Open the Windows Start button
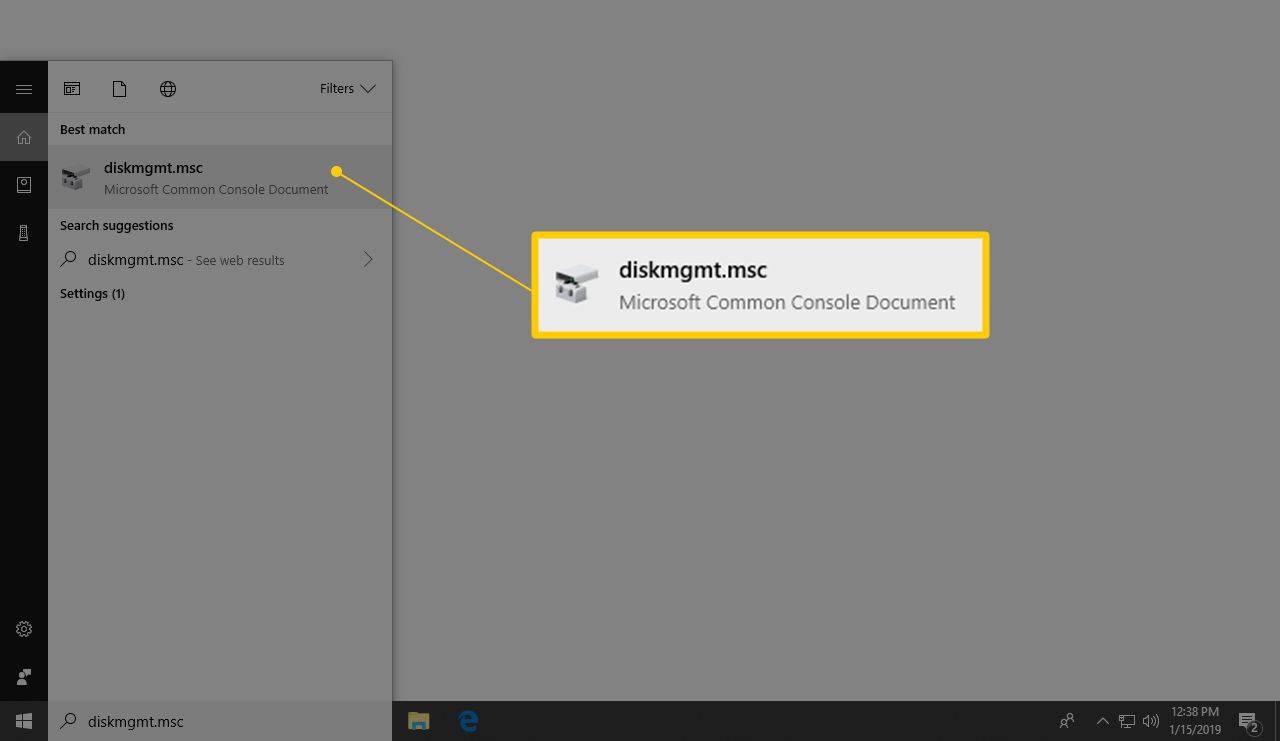Viewport: 1280px width, 741px height. tap(24, 721)
